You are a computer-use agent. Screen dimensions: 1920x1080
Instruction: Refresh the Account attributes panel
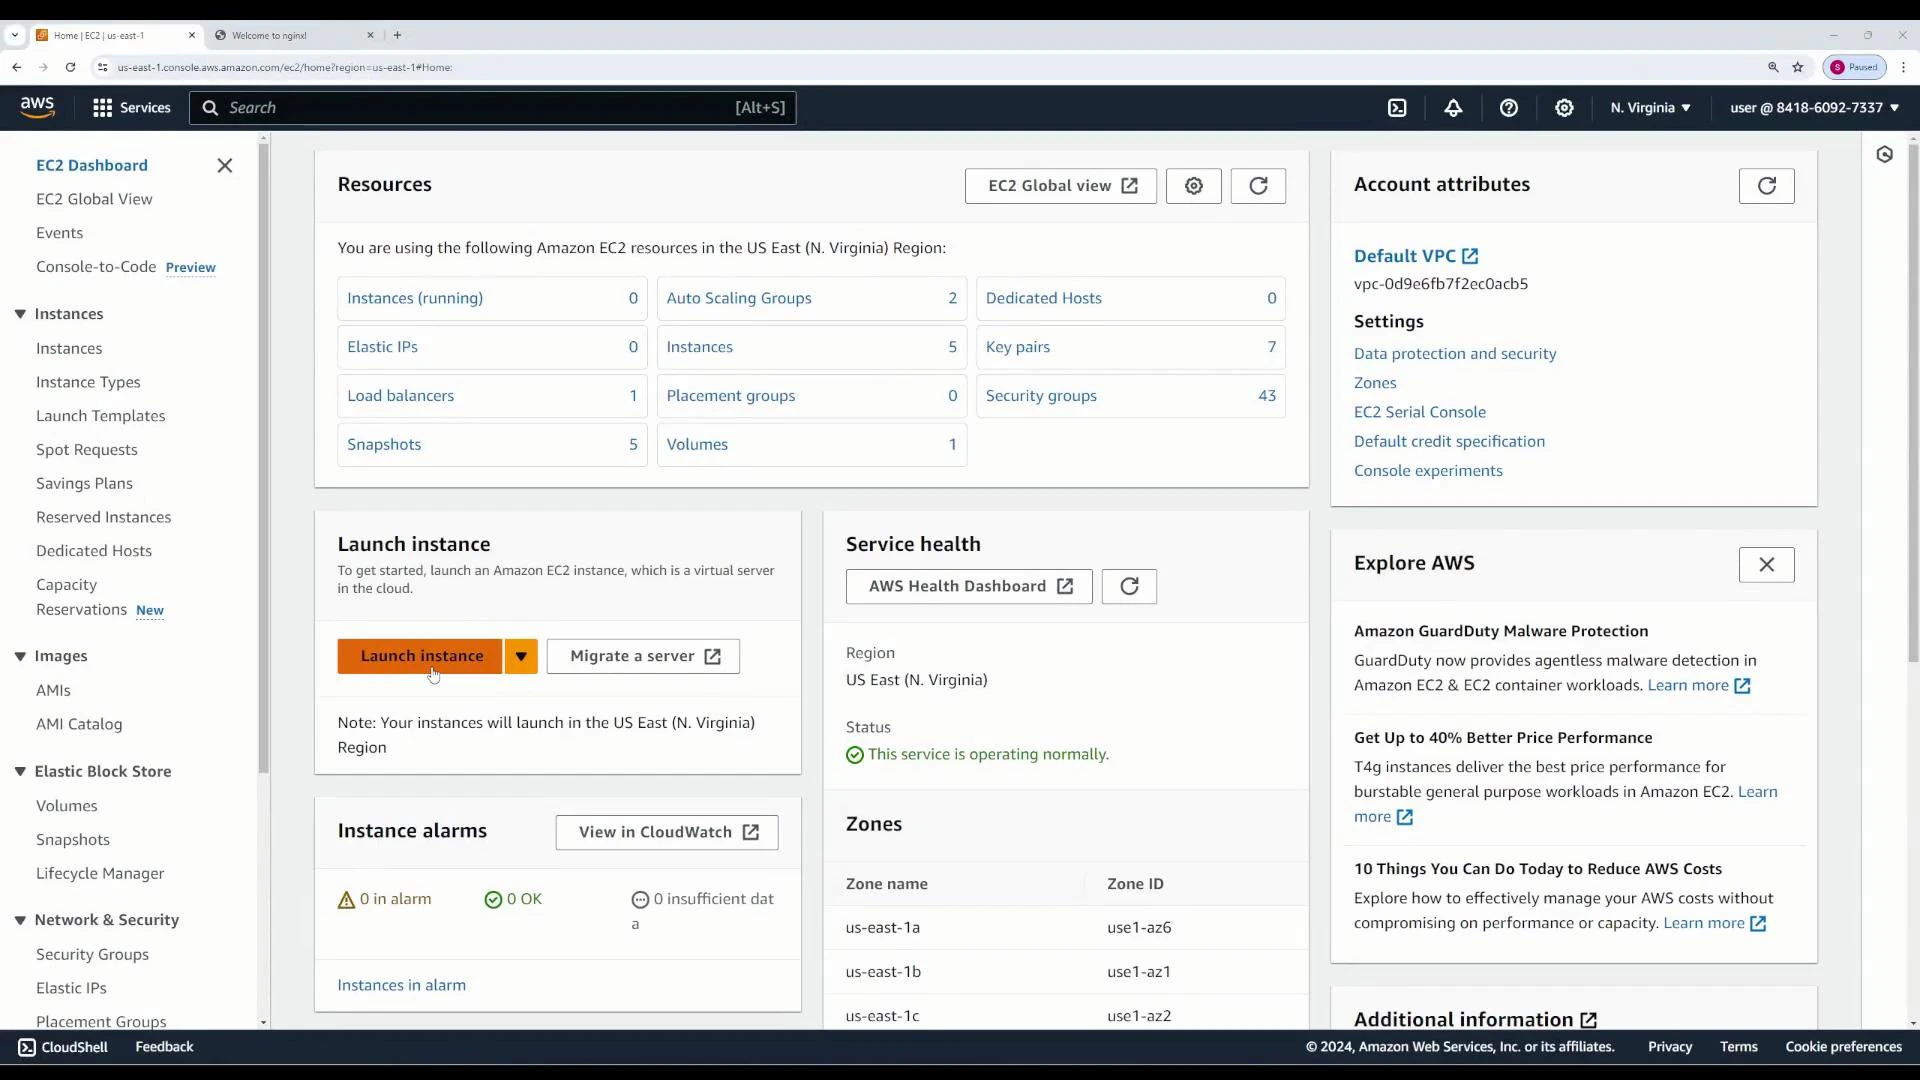(x=1766, y=186)
